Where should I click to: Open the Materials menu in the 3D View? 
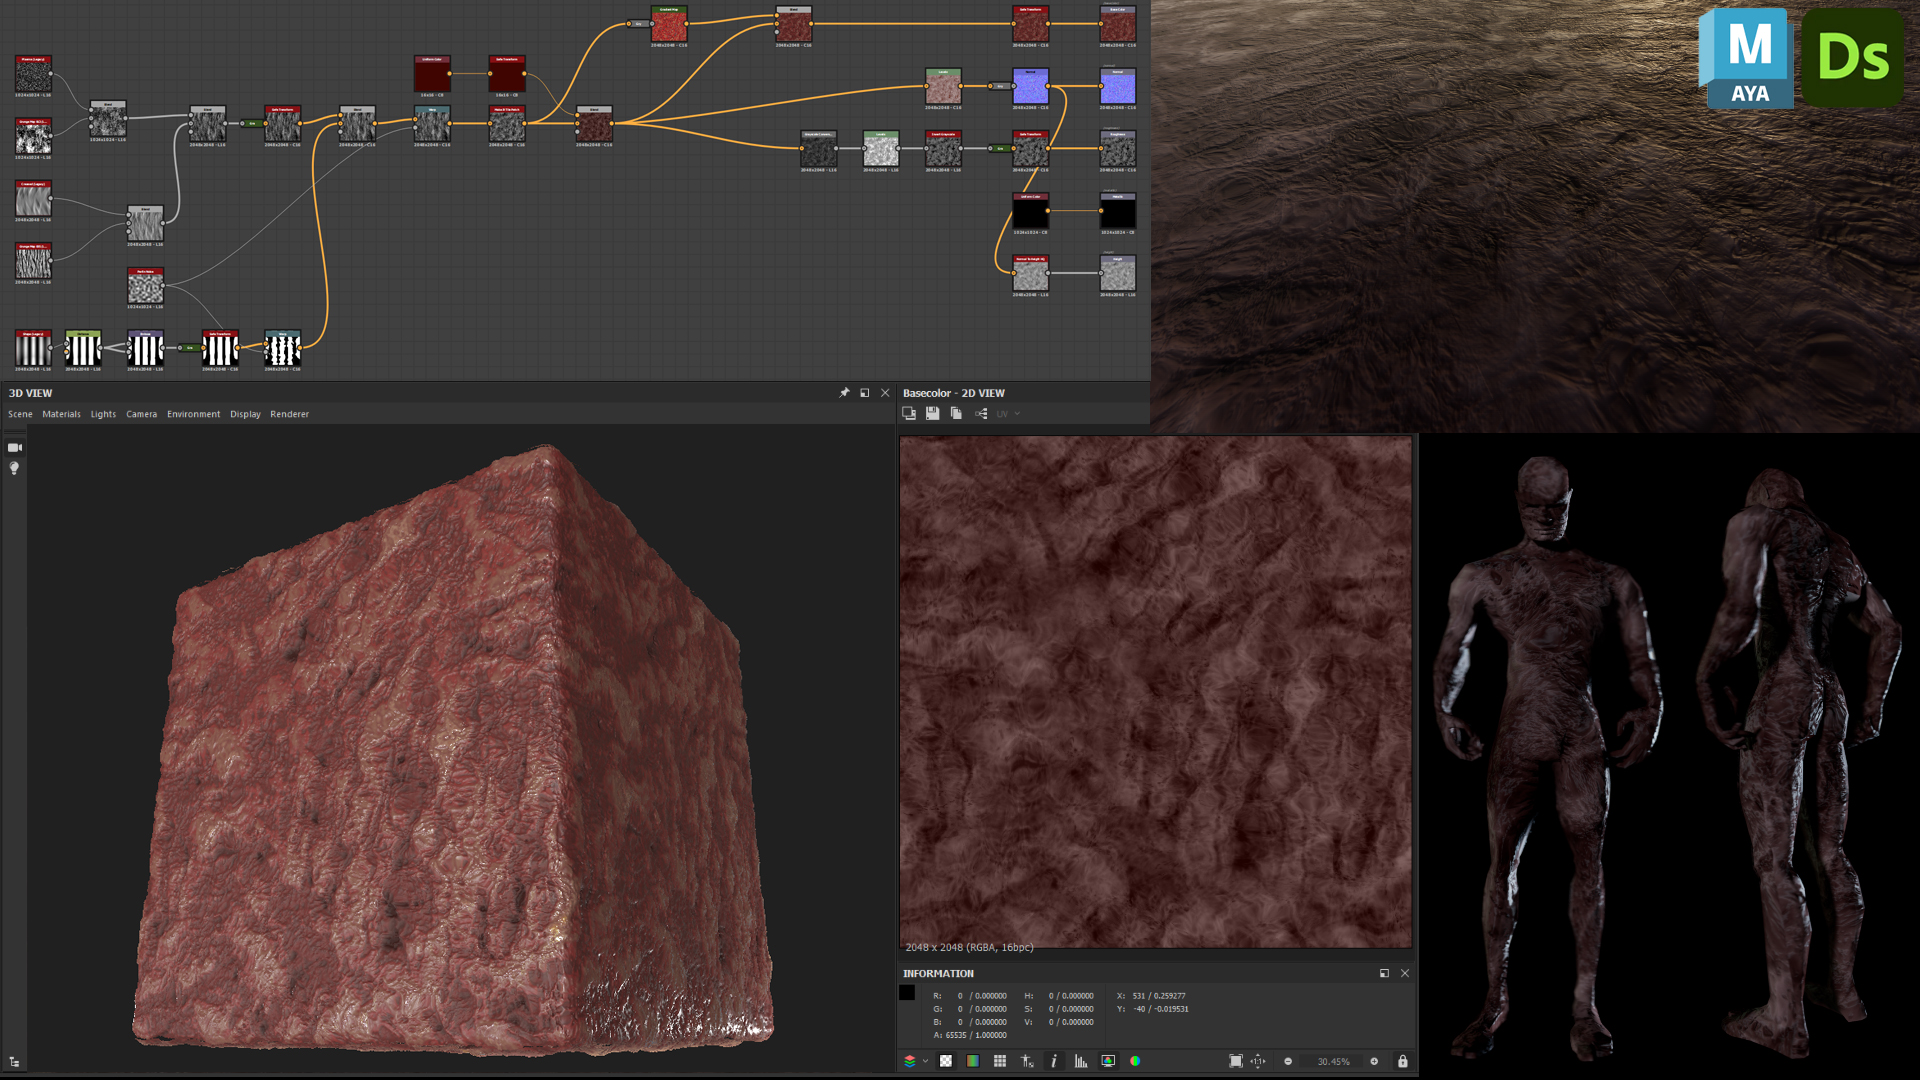click(62, 414)
